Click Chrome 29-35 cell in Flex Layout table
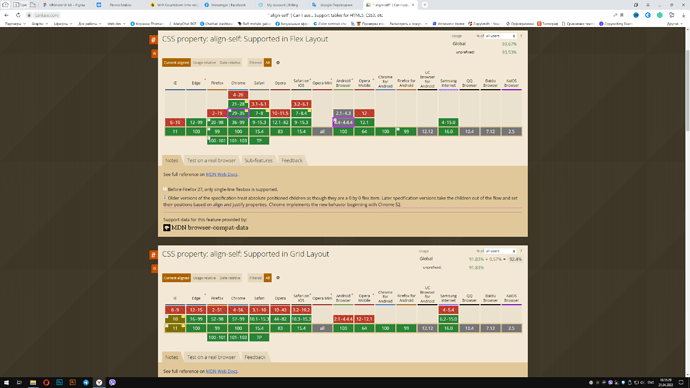The image size is (690, 388). [x=238, y=113]
